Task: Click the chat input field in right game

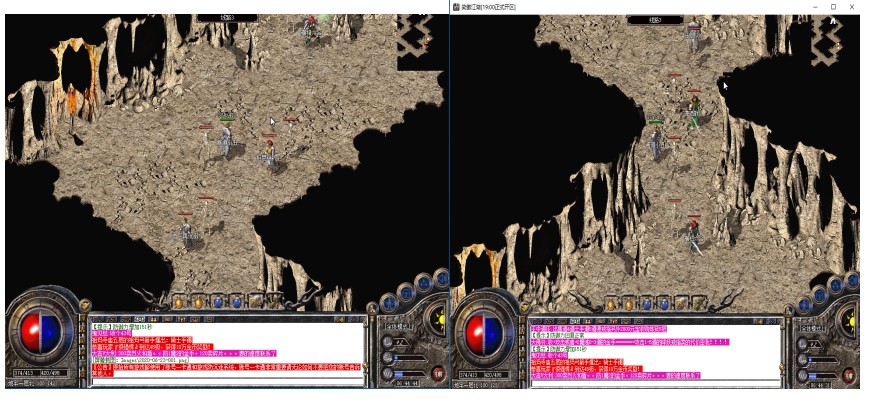Action: pos(655,383)
